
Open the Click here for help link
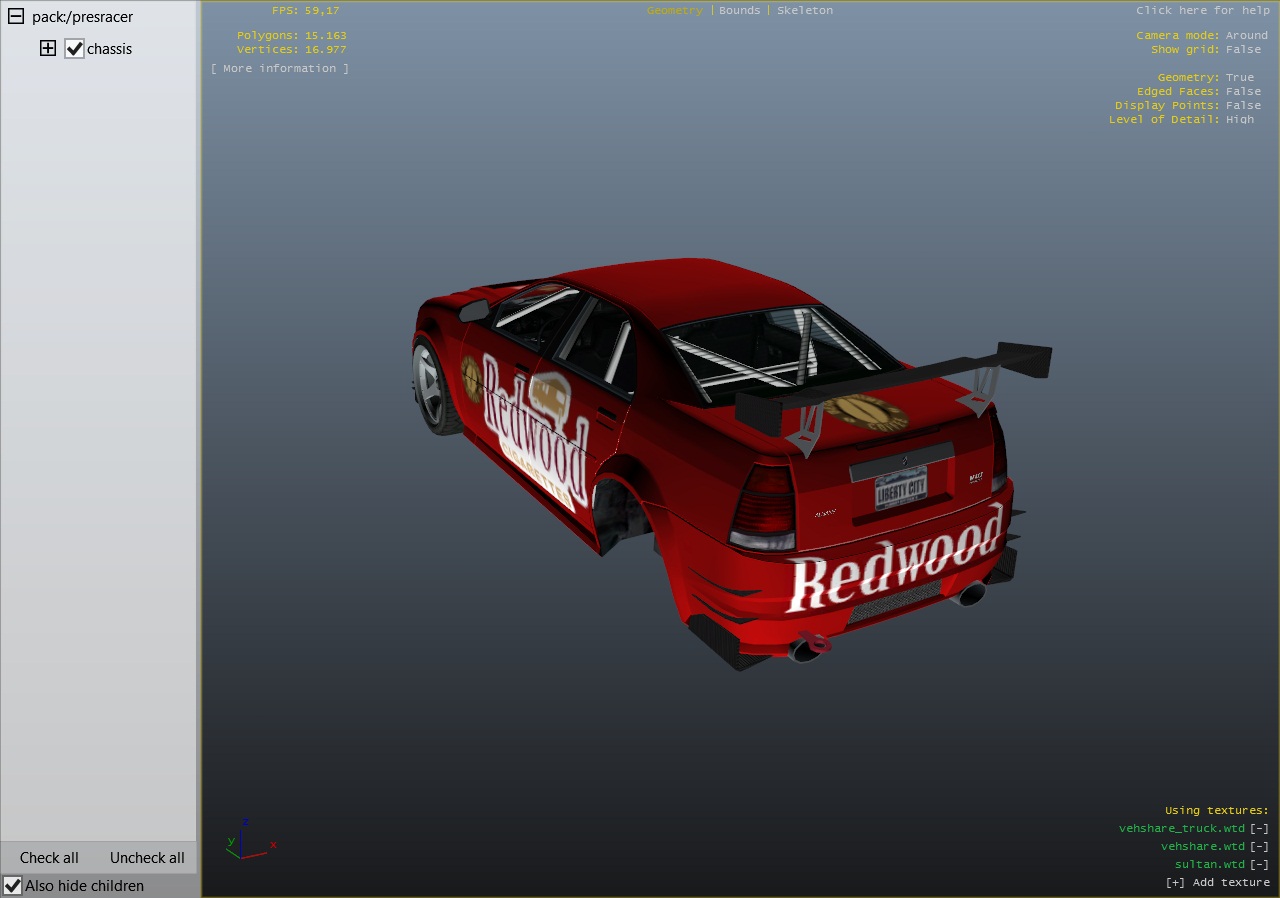click(1202, 10)
